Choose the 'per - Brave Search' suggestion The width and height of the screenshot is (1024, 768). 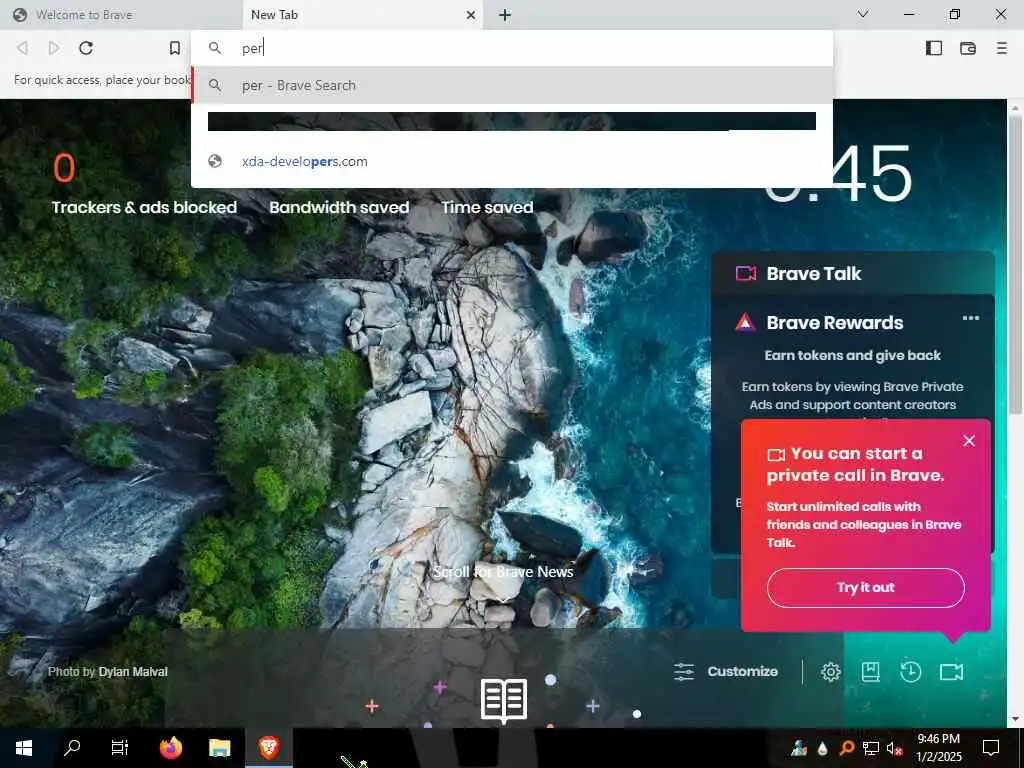click(x=512, y=86)
